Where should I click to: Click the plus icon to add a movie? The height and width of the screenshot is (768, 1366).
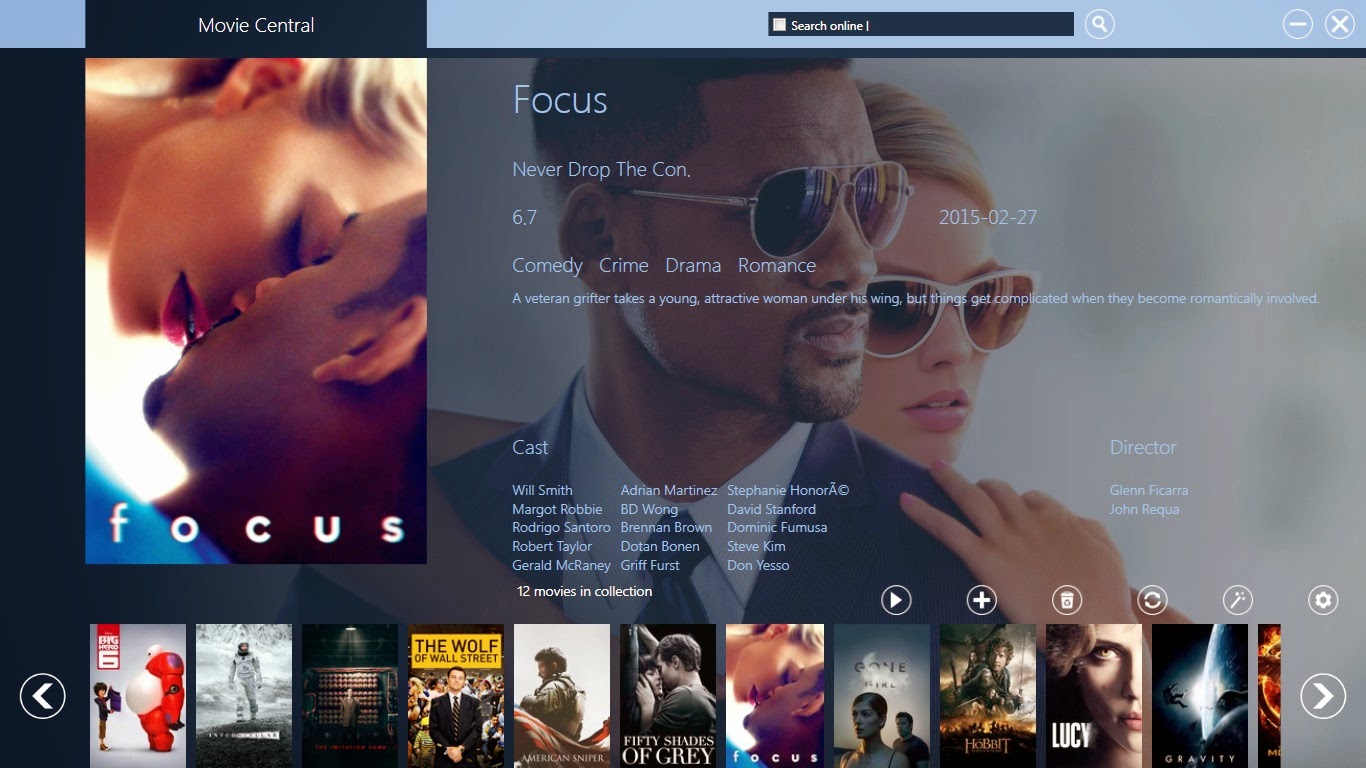(x=982, y=600)
